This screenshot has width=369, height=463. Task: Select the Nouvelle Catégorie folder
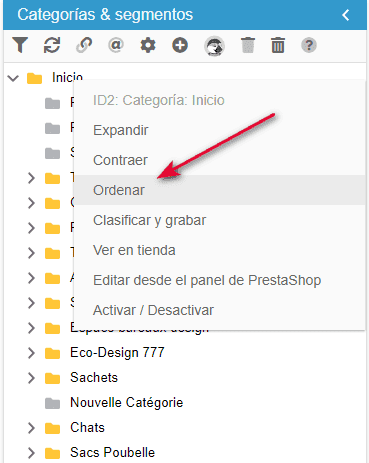coord(126,403)
